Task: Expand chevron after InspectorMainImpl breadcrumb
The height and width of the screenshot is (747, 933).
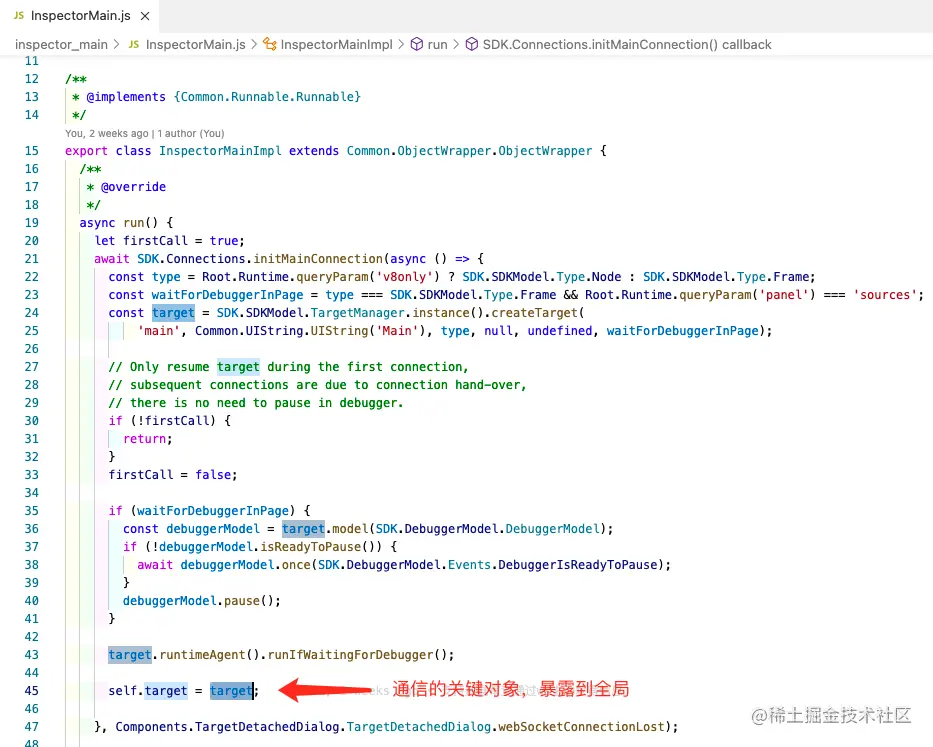Action: pos(401,45)
